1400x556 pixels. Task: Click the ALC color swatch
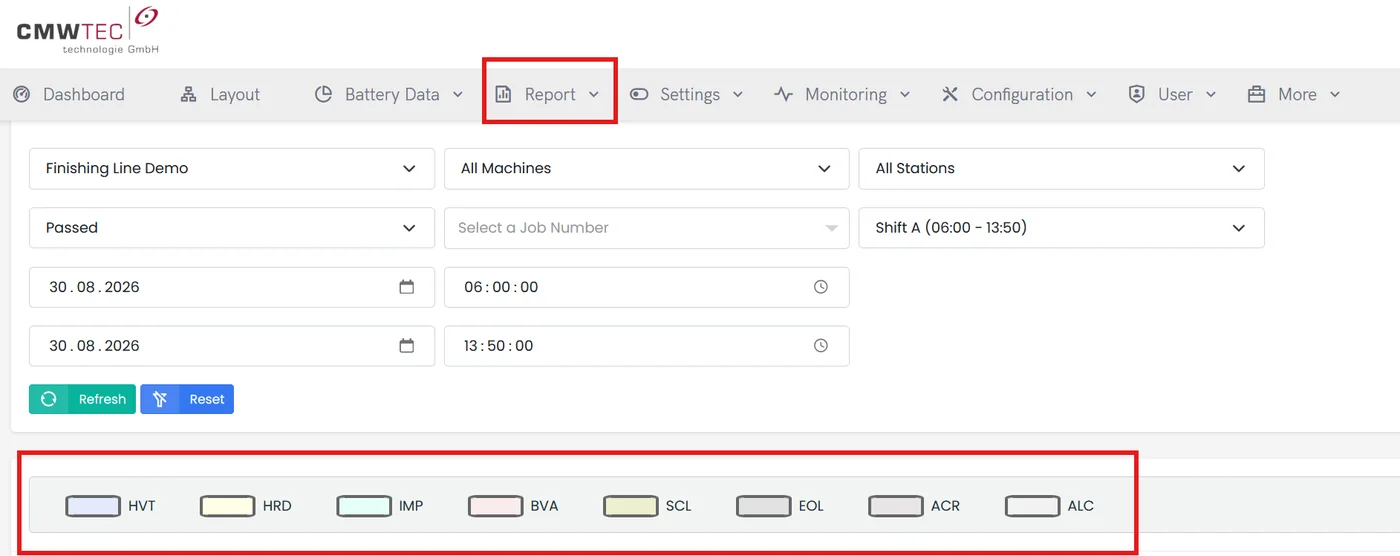coord(1033,506)
